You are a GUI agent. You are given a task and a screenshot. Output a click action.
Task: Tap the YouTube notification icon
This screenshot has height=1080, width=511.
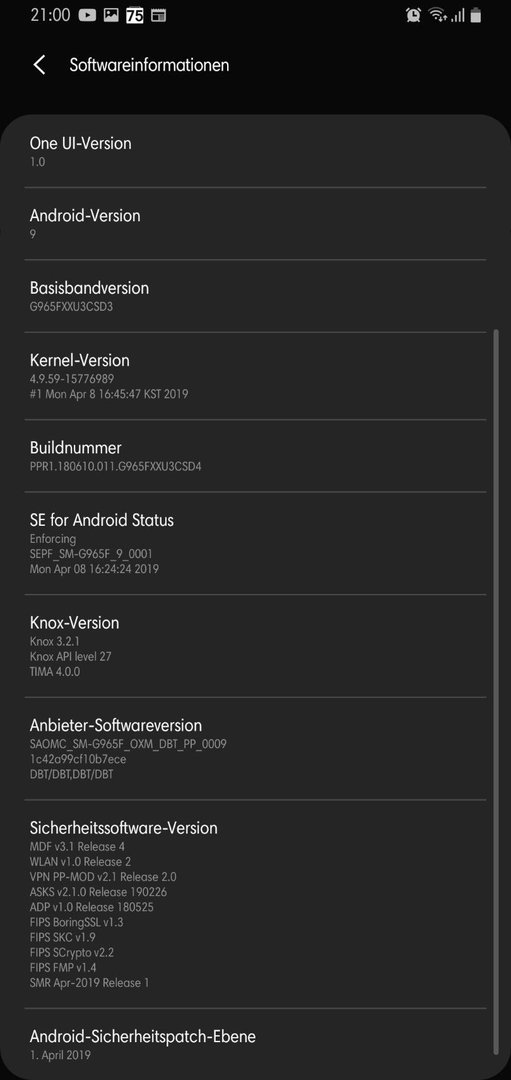87,15
